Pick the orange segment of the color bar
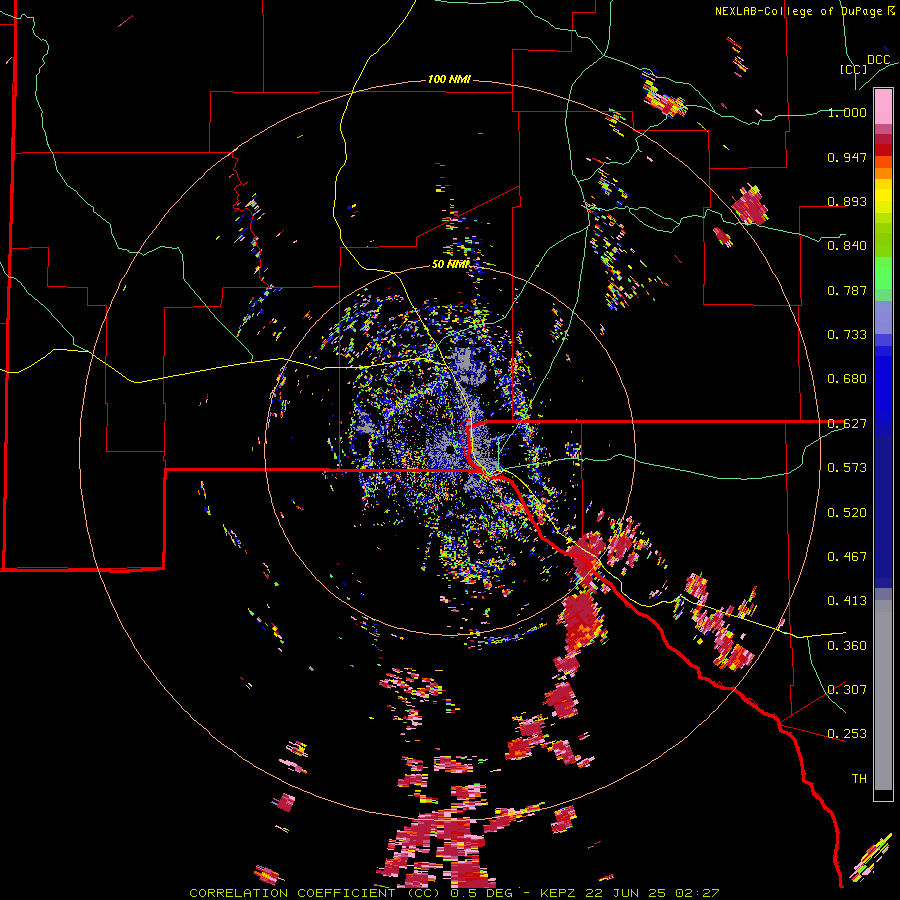Screen dimensions: 900x900 click(x=883, y=173)
